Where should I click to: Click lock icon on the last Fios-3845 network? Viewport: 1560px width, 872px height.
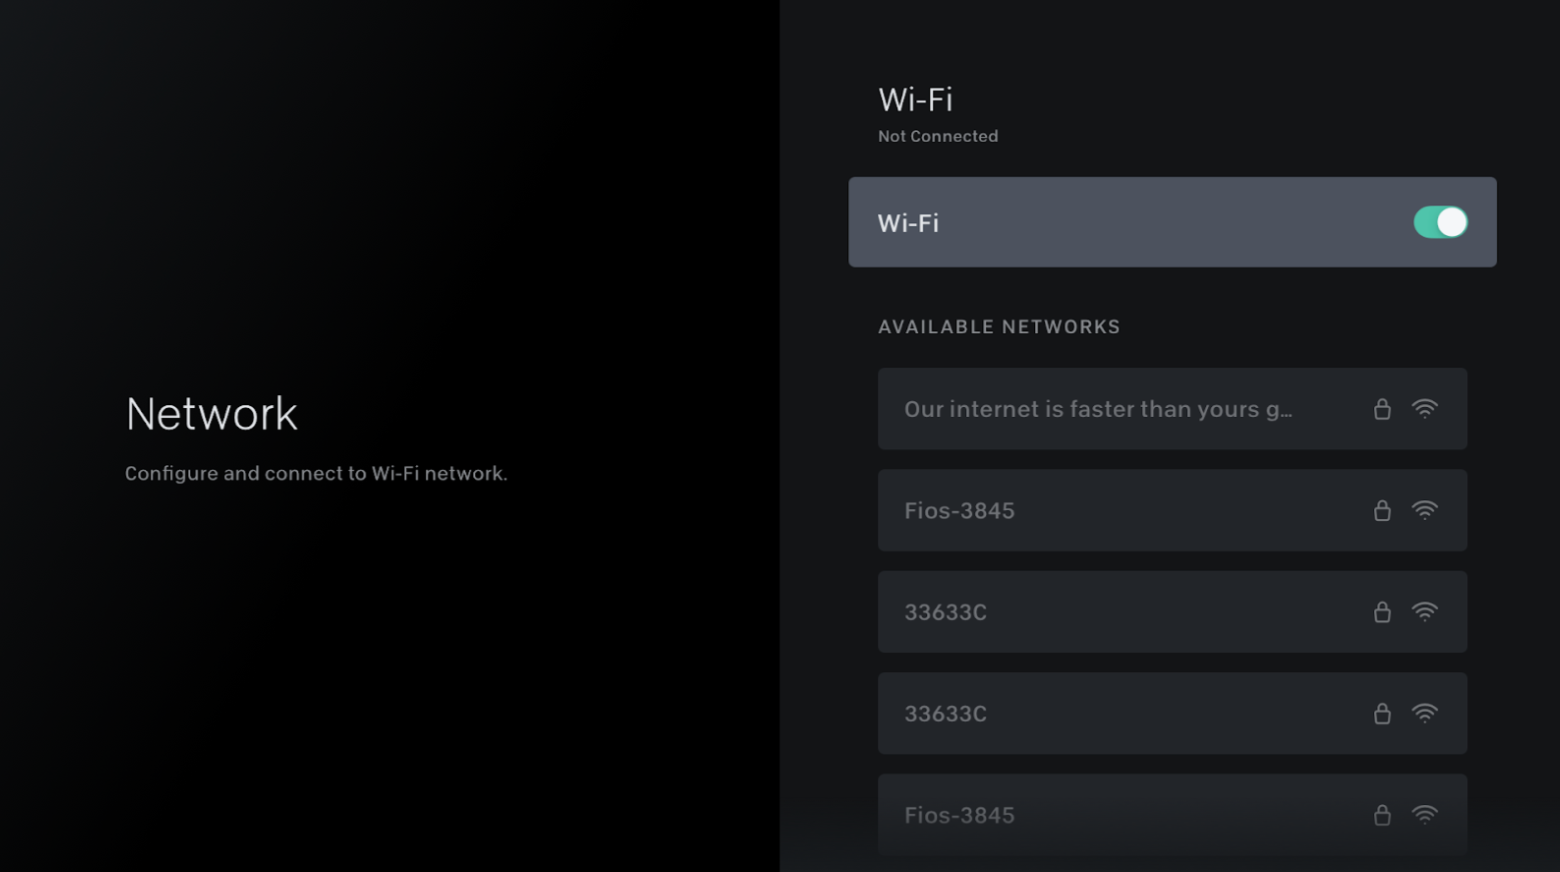(1382, 815)
